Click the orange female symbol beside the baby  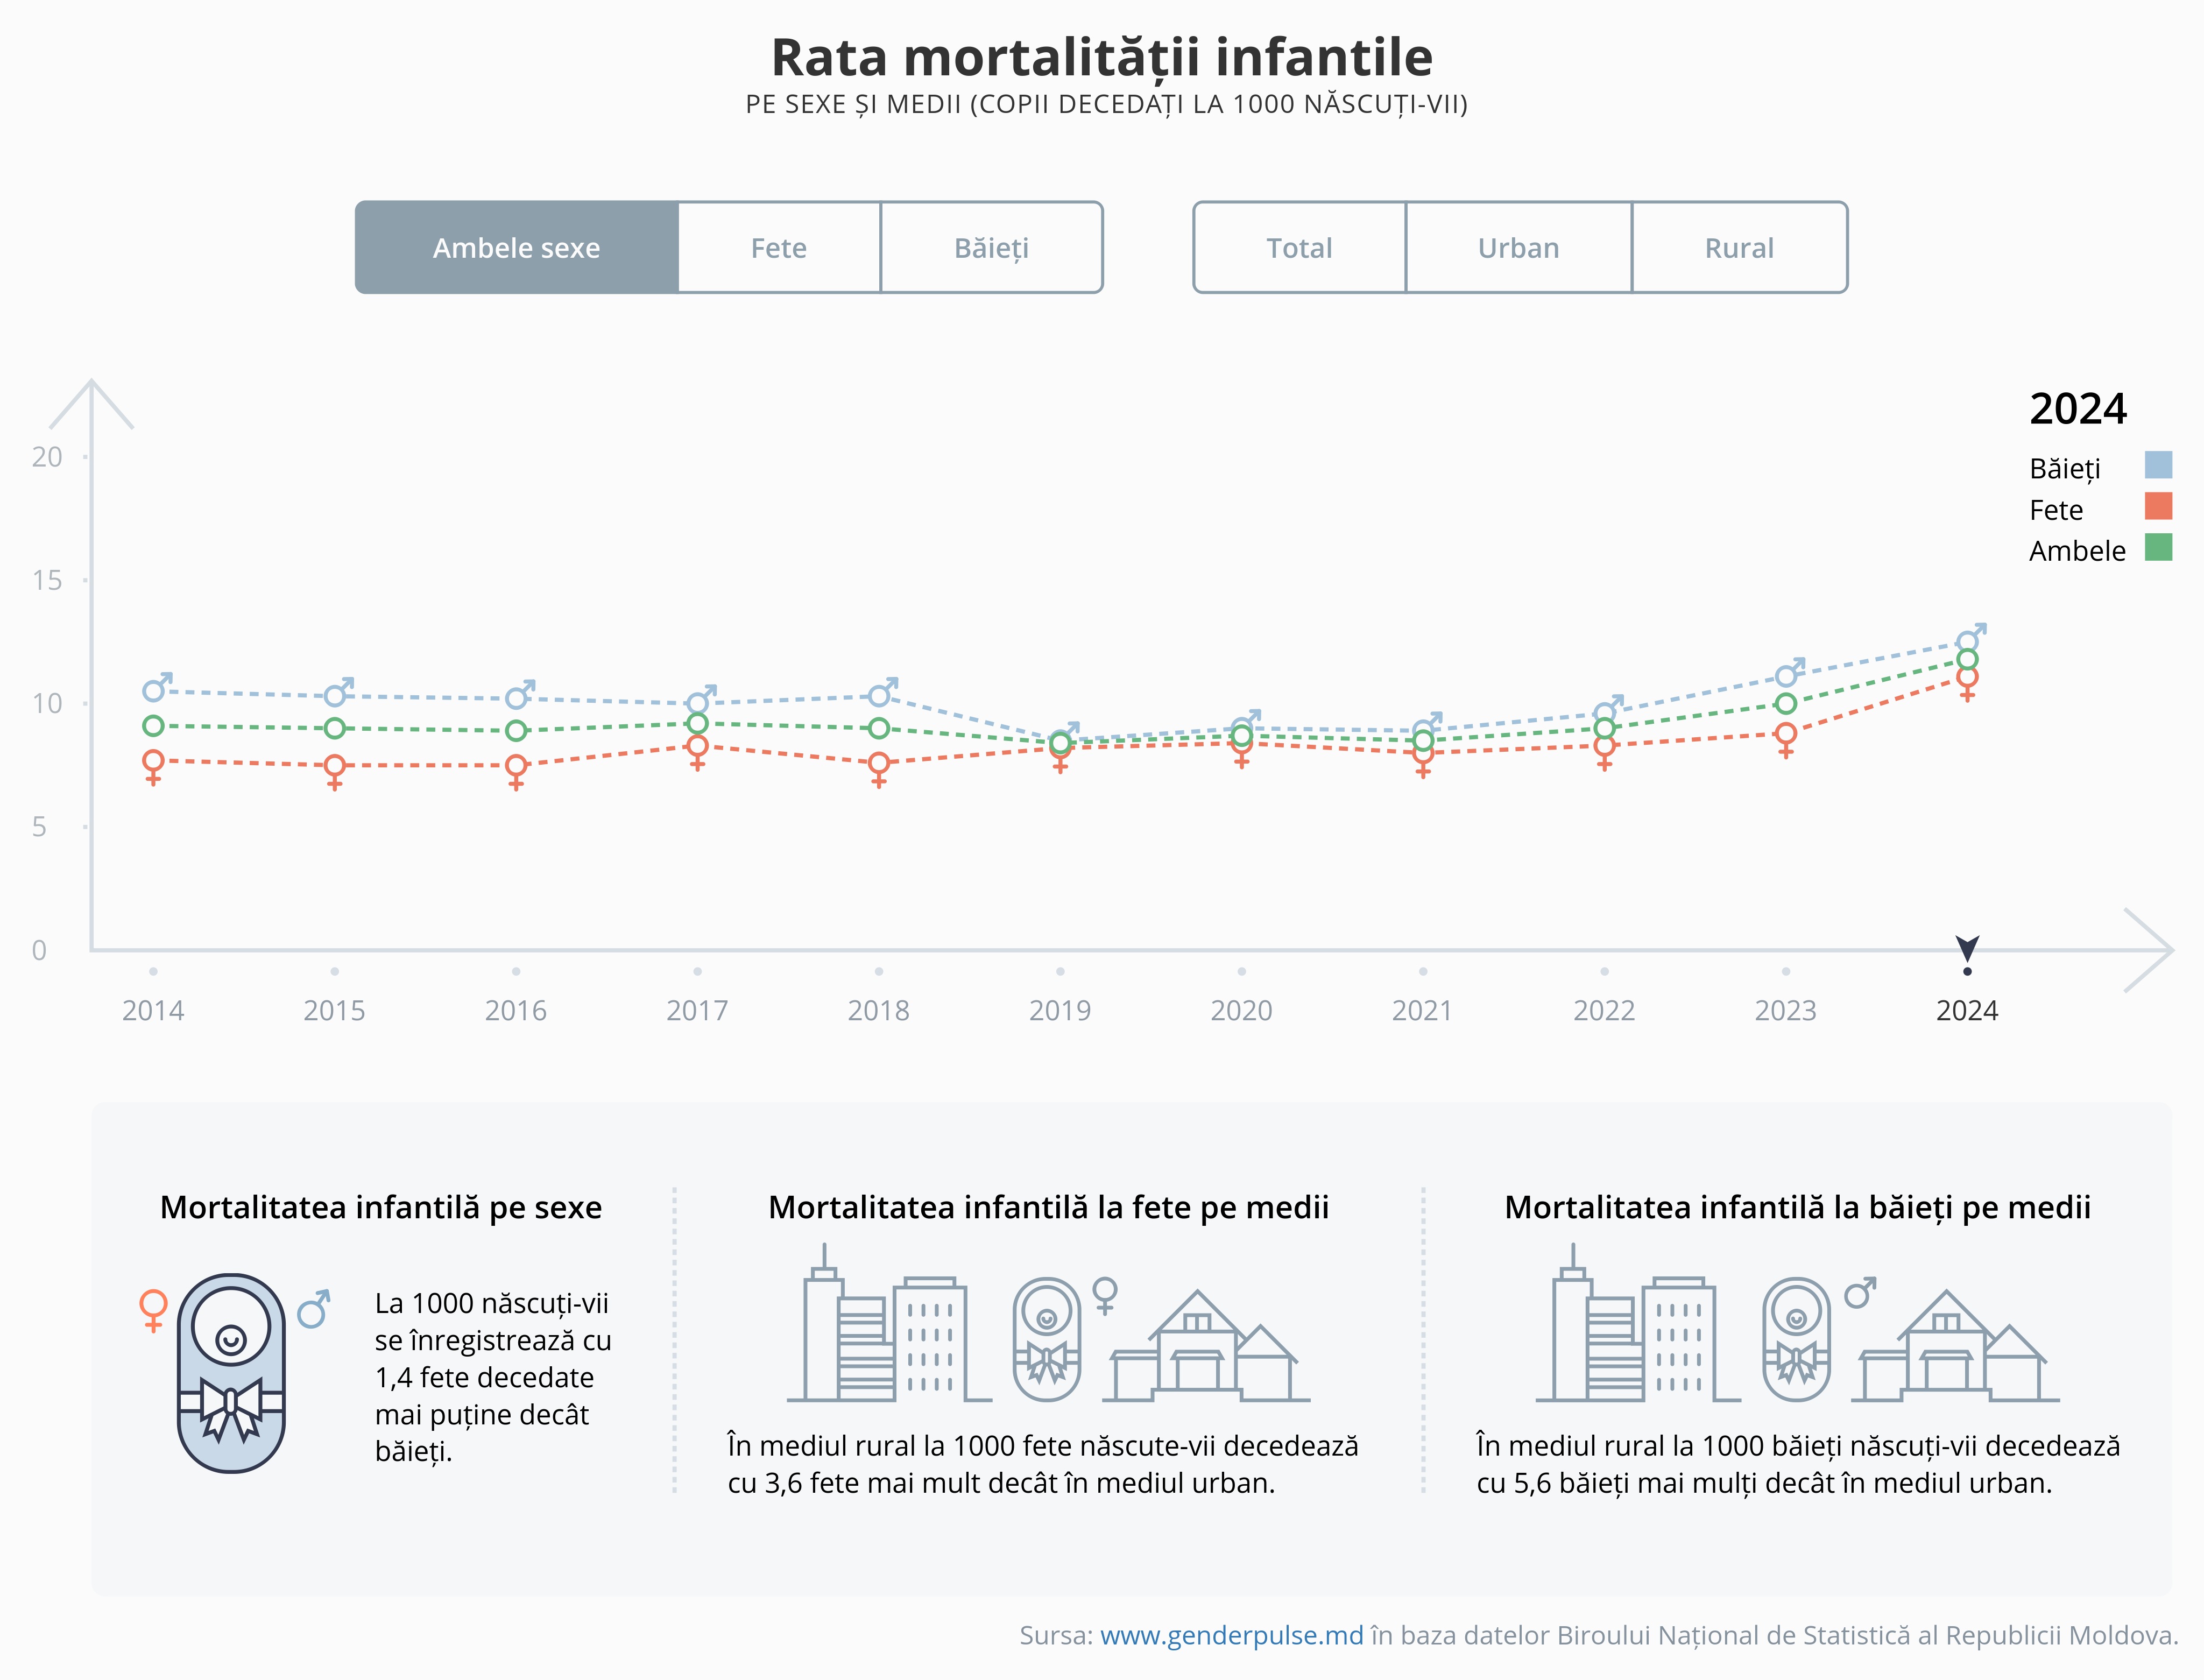coord(153,1309)
